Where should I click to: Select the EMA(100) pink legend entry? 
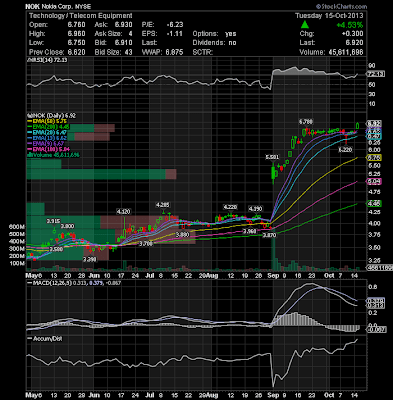[49, 149]
